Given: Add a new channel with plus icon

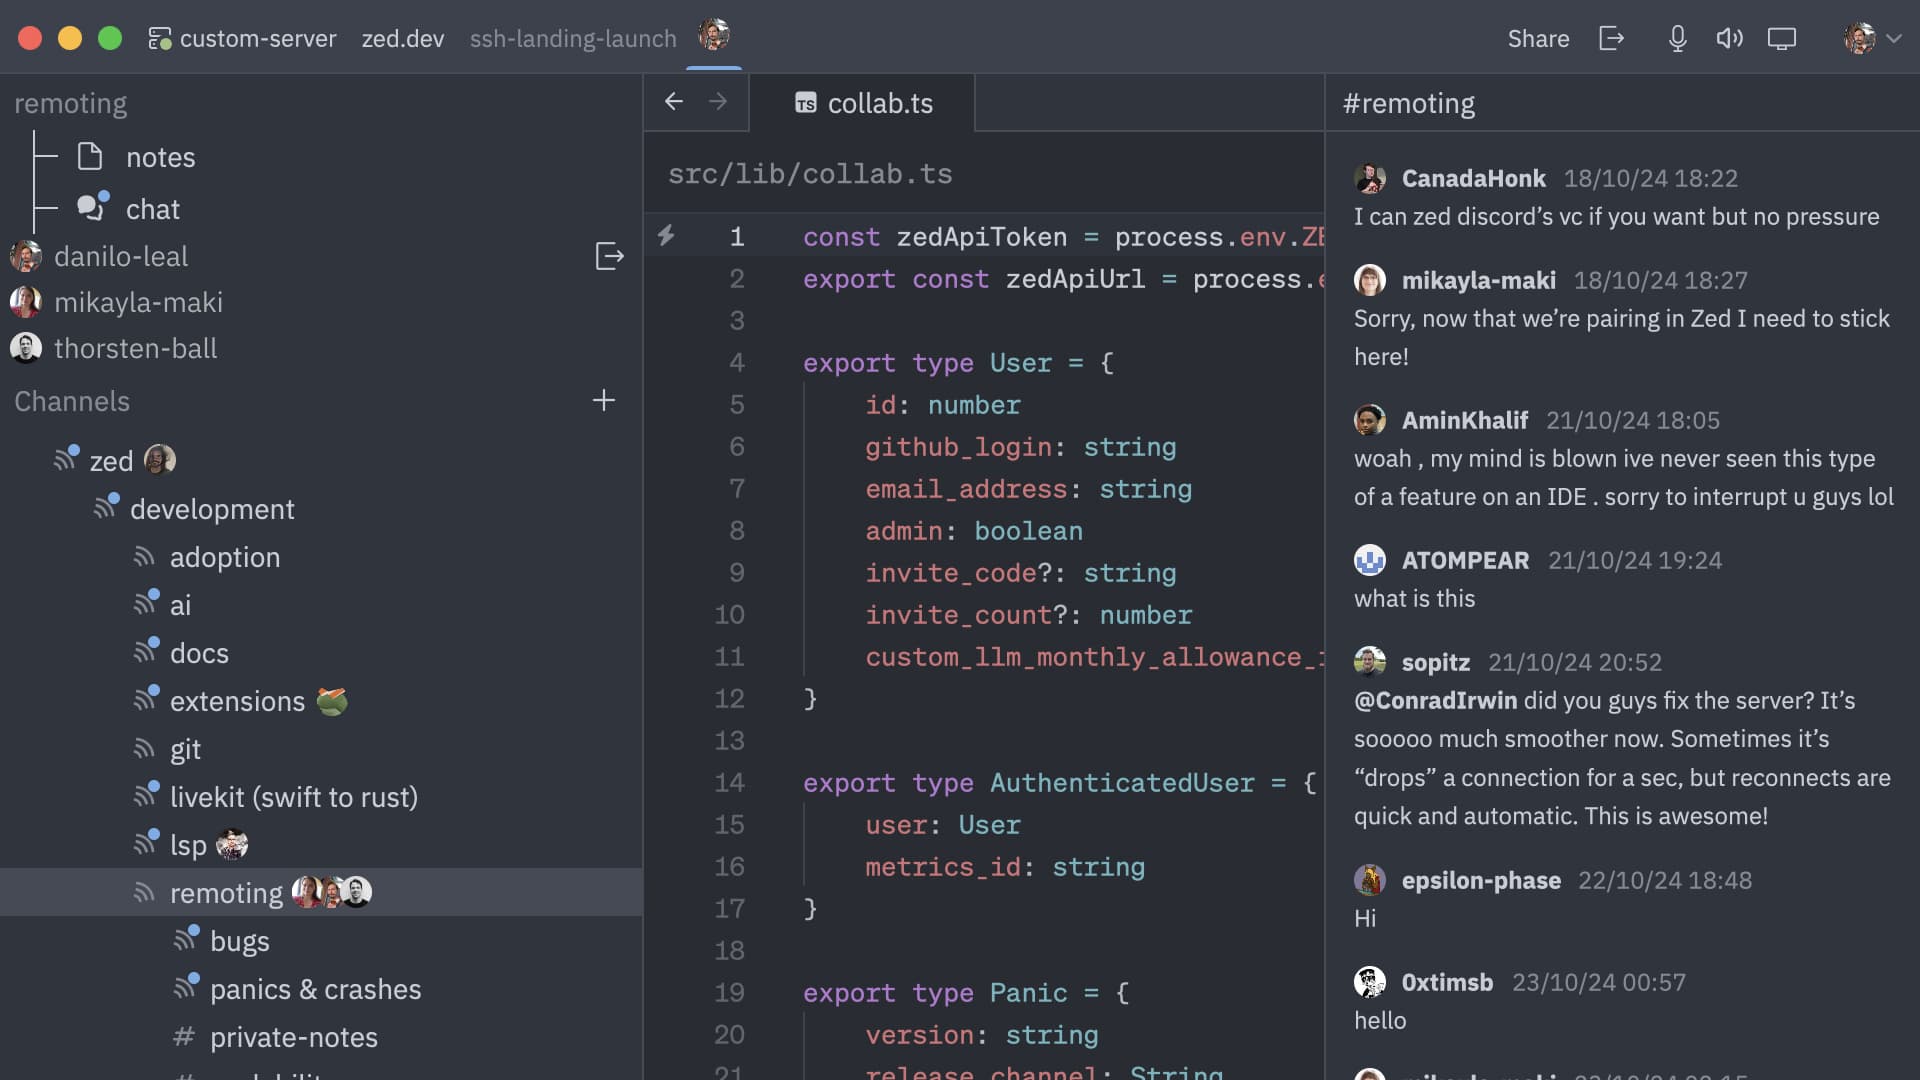Looking at the screenshot, I should tap(603, 401).
